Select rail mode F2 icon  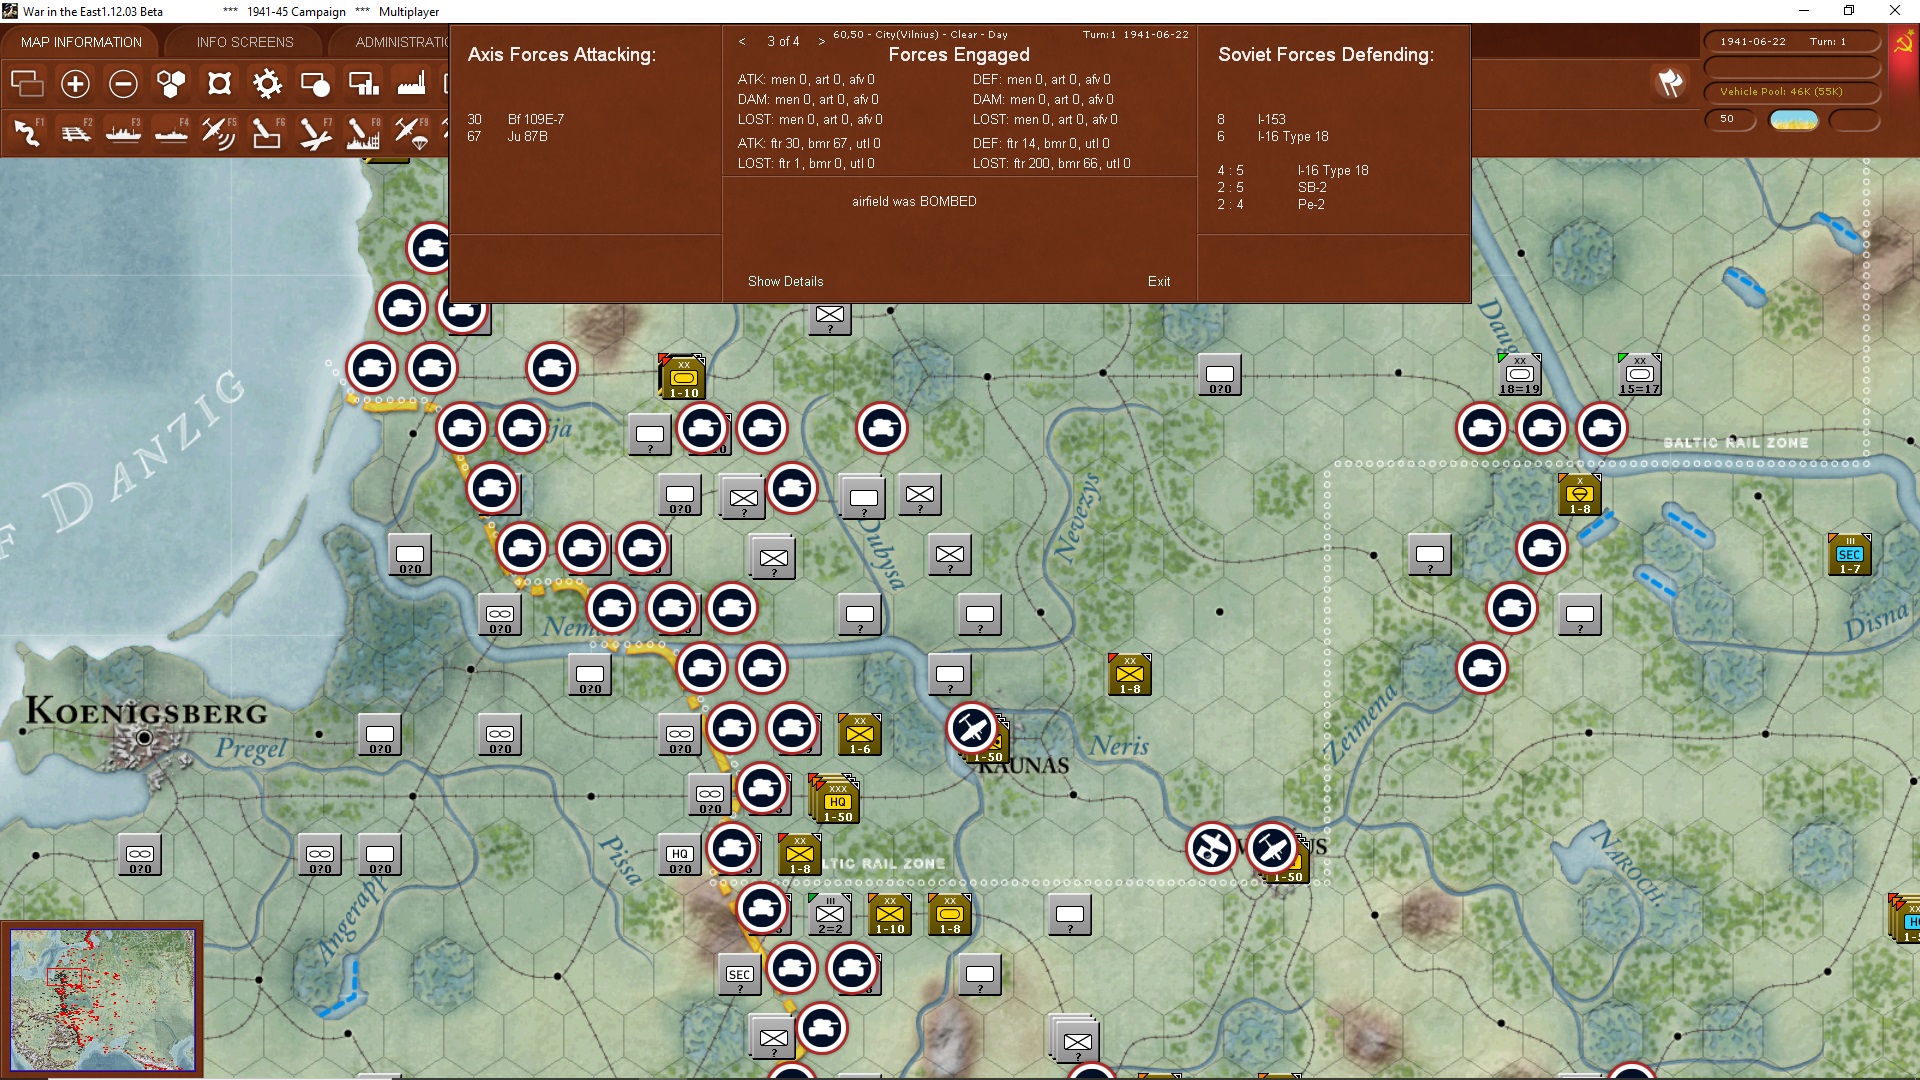tap(76, 133)
